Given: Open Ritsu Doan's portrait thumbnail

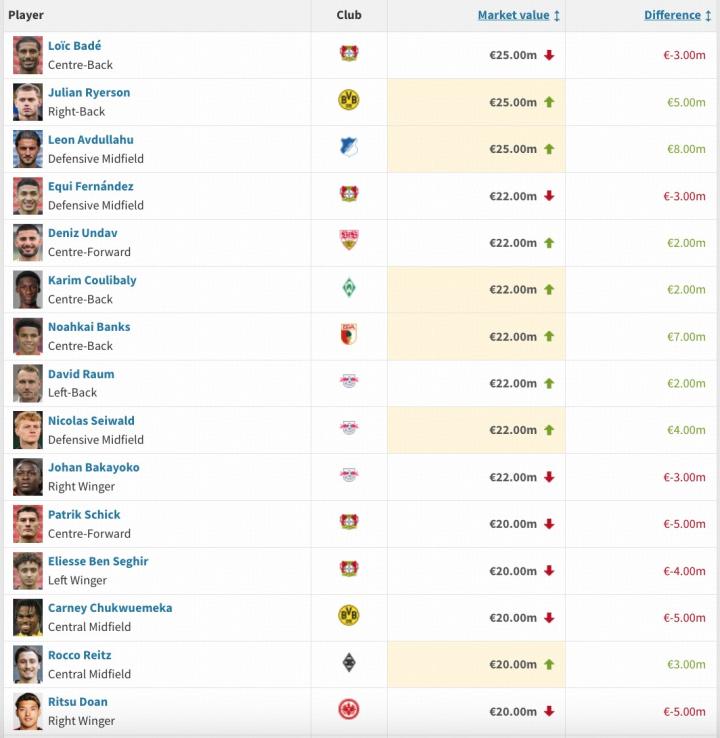Looking at the screenshot, I should 28,711.
